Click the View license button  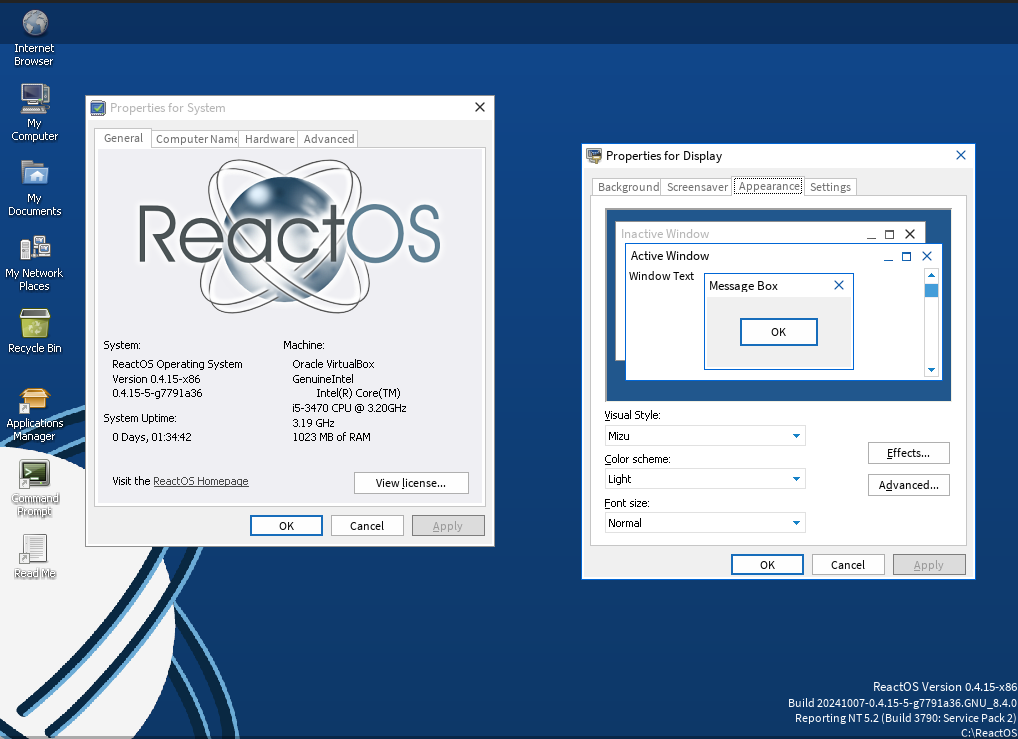(411, 483)
